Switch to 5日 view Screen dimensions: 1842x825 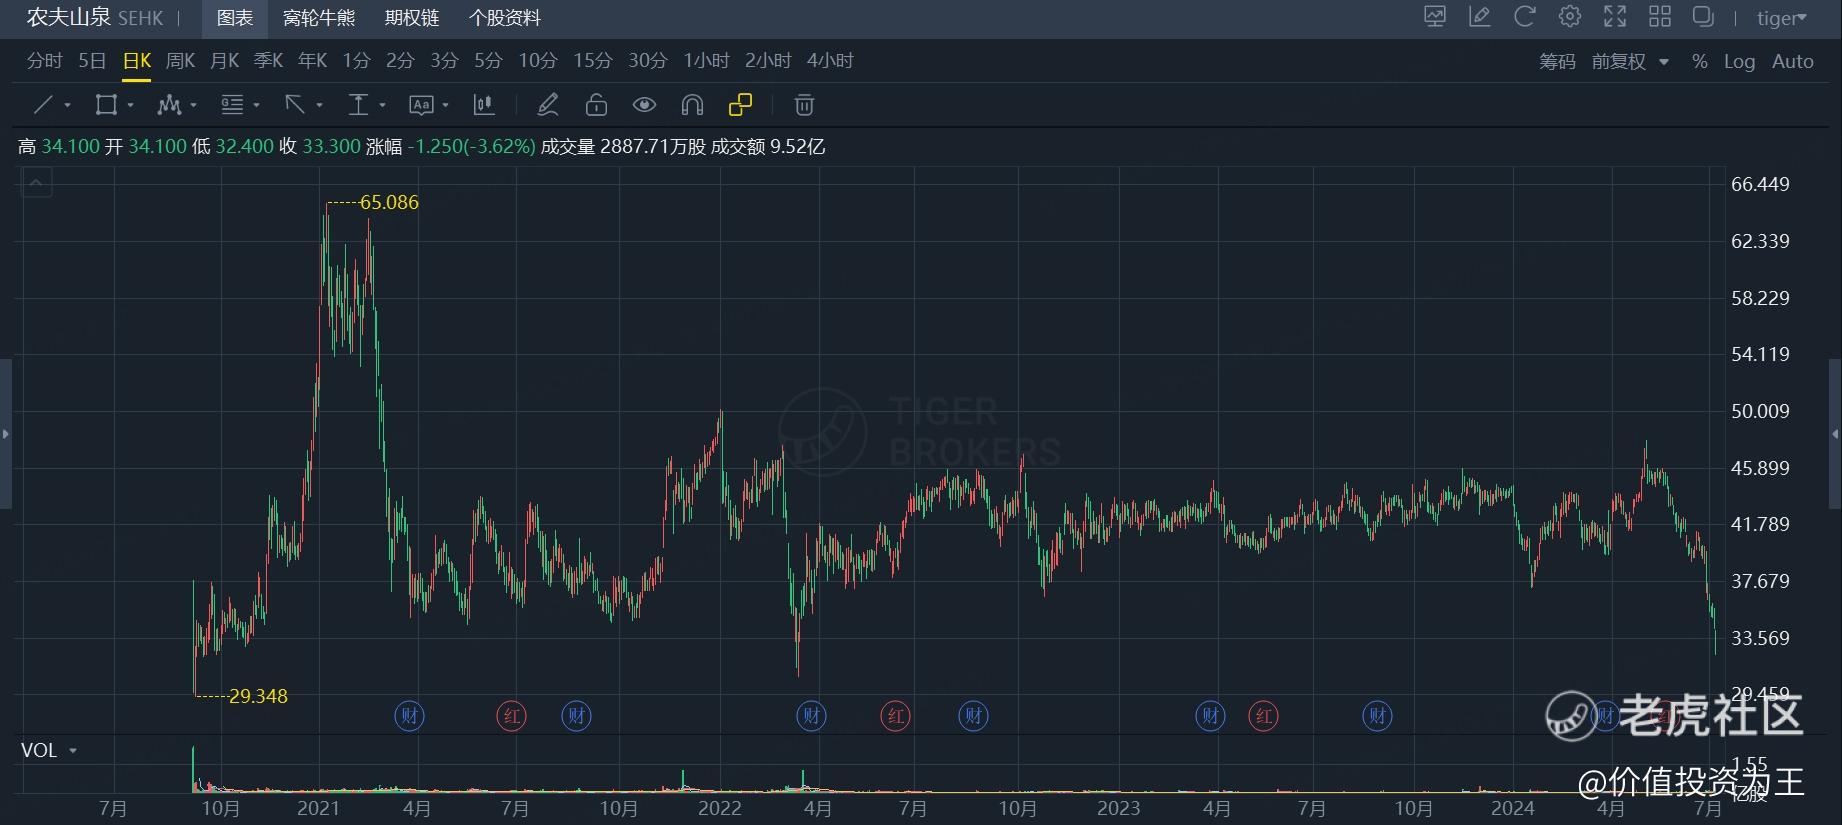coord(92,61)
